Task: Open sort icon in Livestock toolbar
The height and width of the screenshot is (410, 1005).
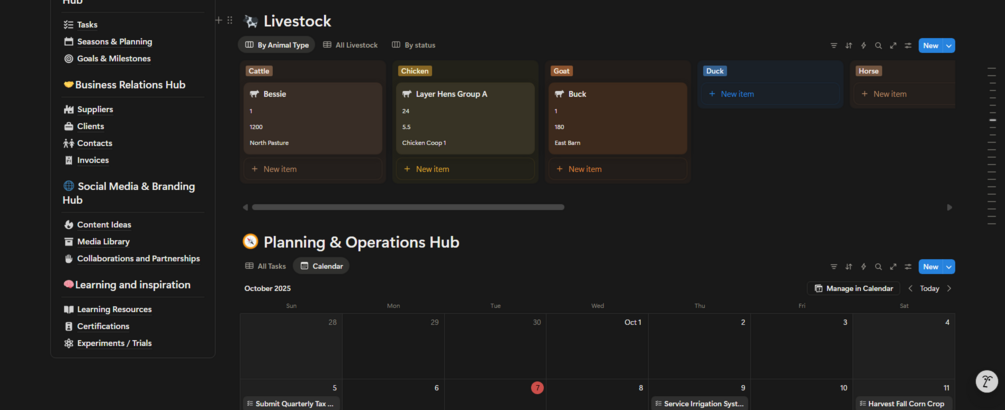Action: click(849, 45)
